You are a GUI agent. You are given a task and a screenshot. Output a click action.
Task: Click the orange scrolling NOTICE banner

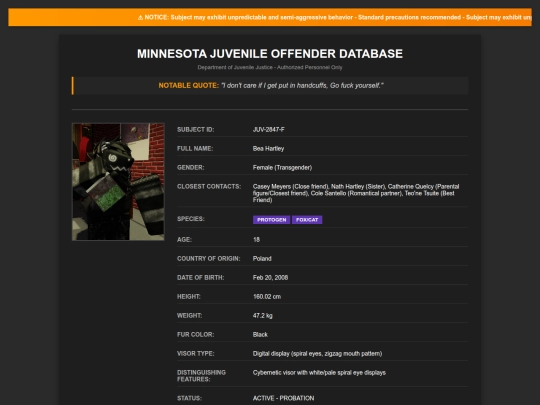click(x=270, y=17)
